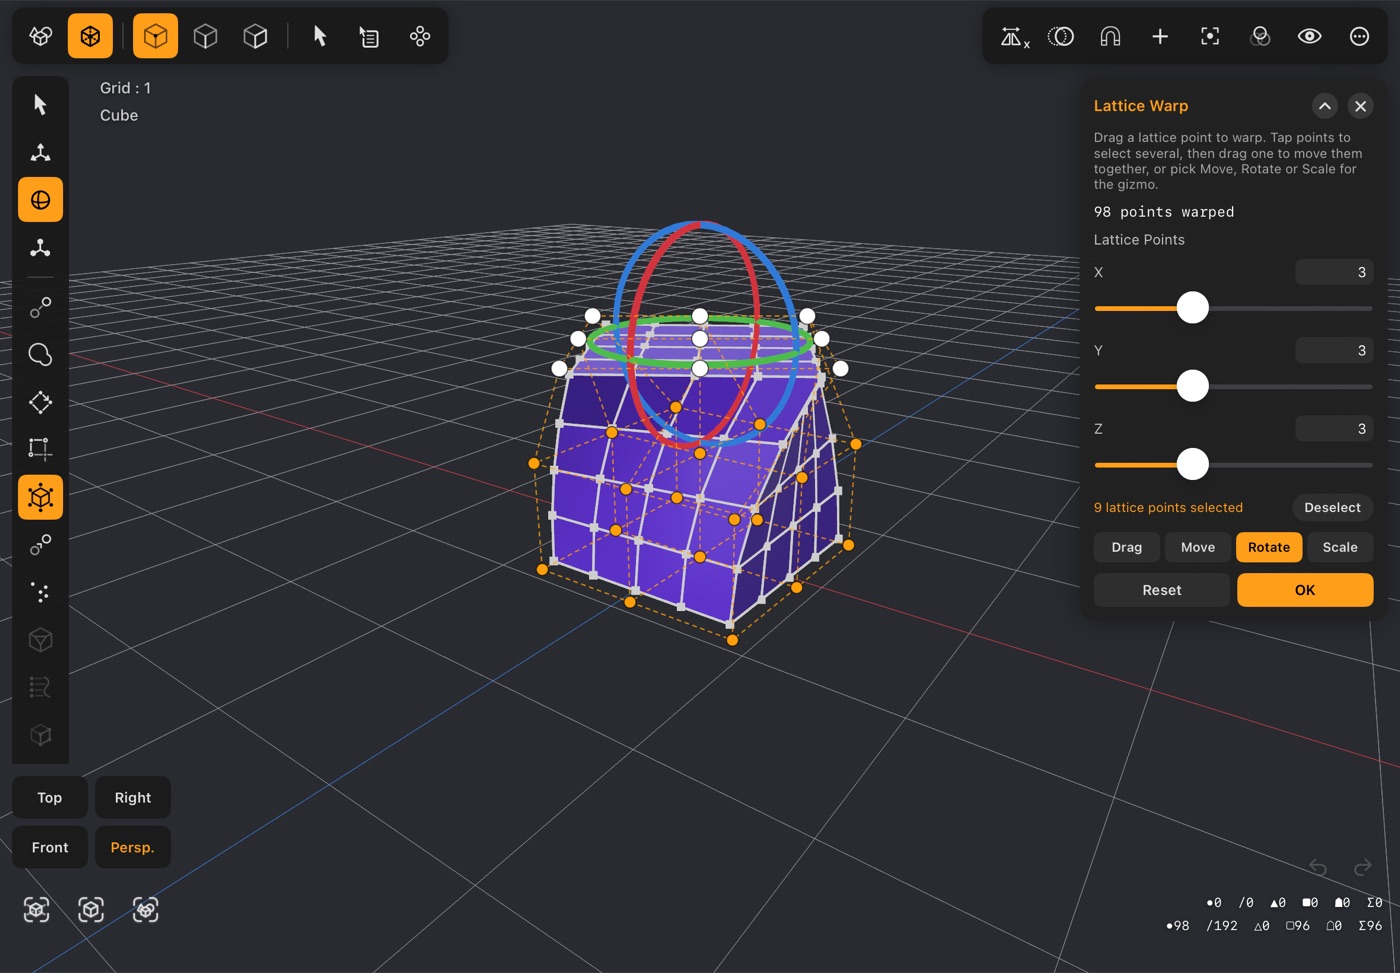Open the selection list cursor icon

point(369,36)
